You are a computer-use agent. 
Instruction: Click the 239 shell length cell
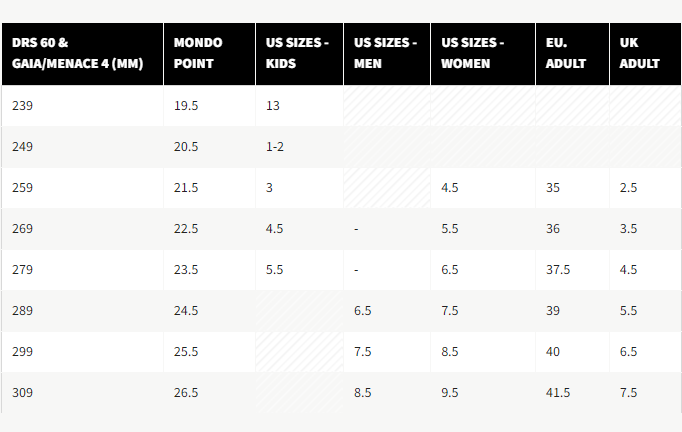point(23,105)
